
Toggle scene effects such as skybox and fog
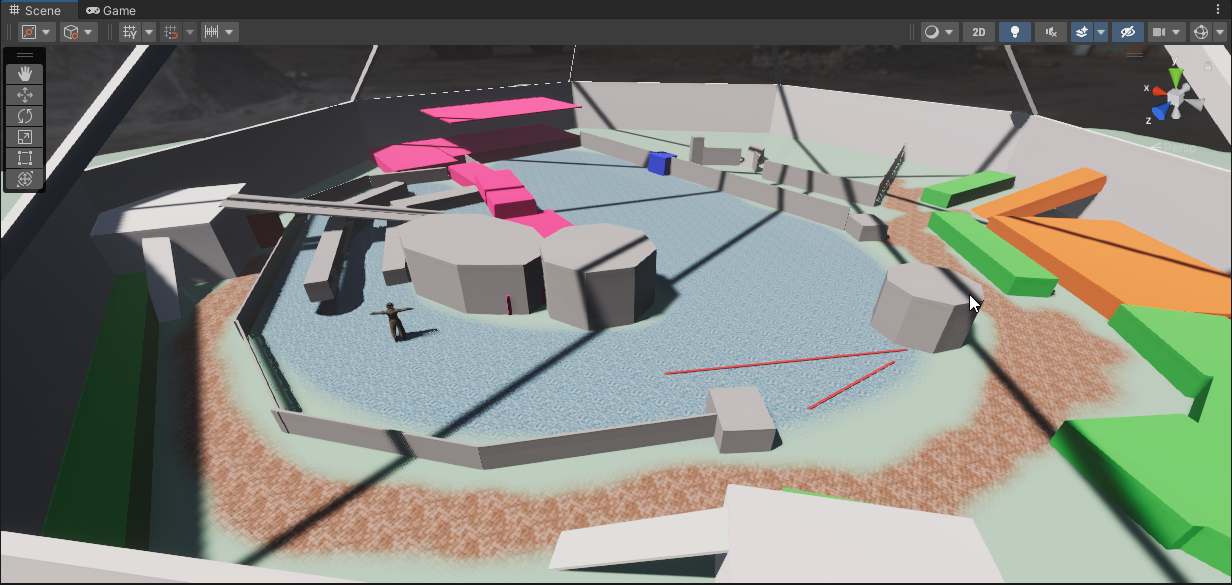(x=1082, y=32)
